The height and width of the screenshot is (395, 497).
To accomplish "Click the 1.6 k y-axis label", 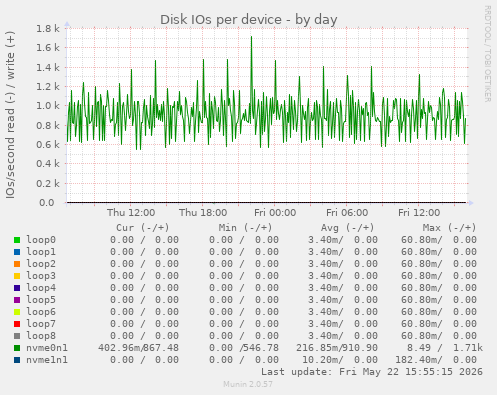I will 48,48.
